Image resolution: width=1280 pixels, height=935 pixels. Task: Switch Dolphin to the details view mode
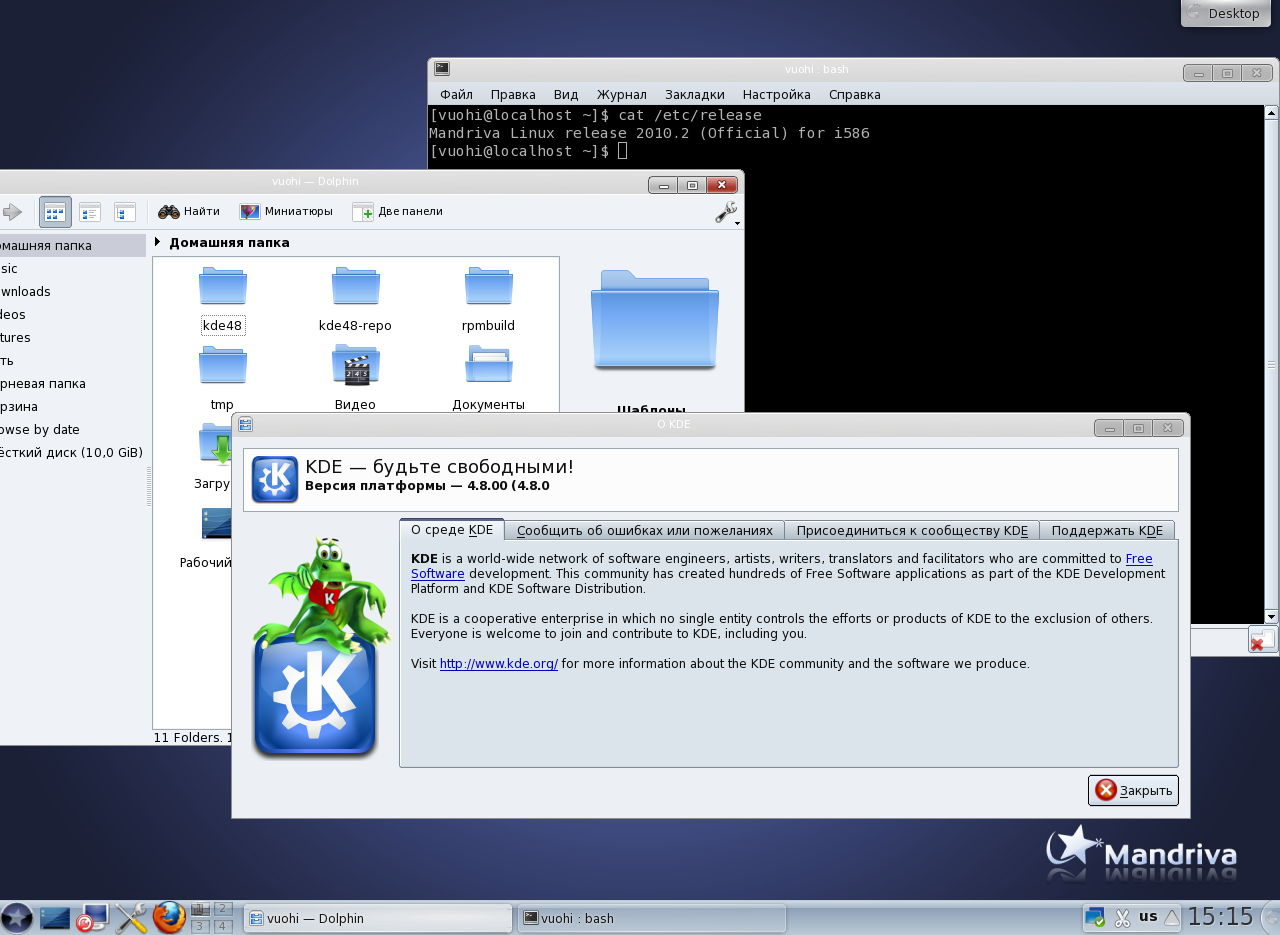pyautogui.click(x=125, y=212)
